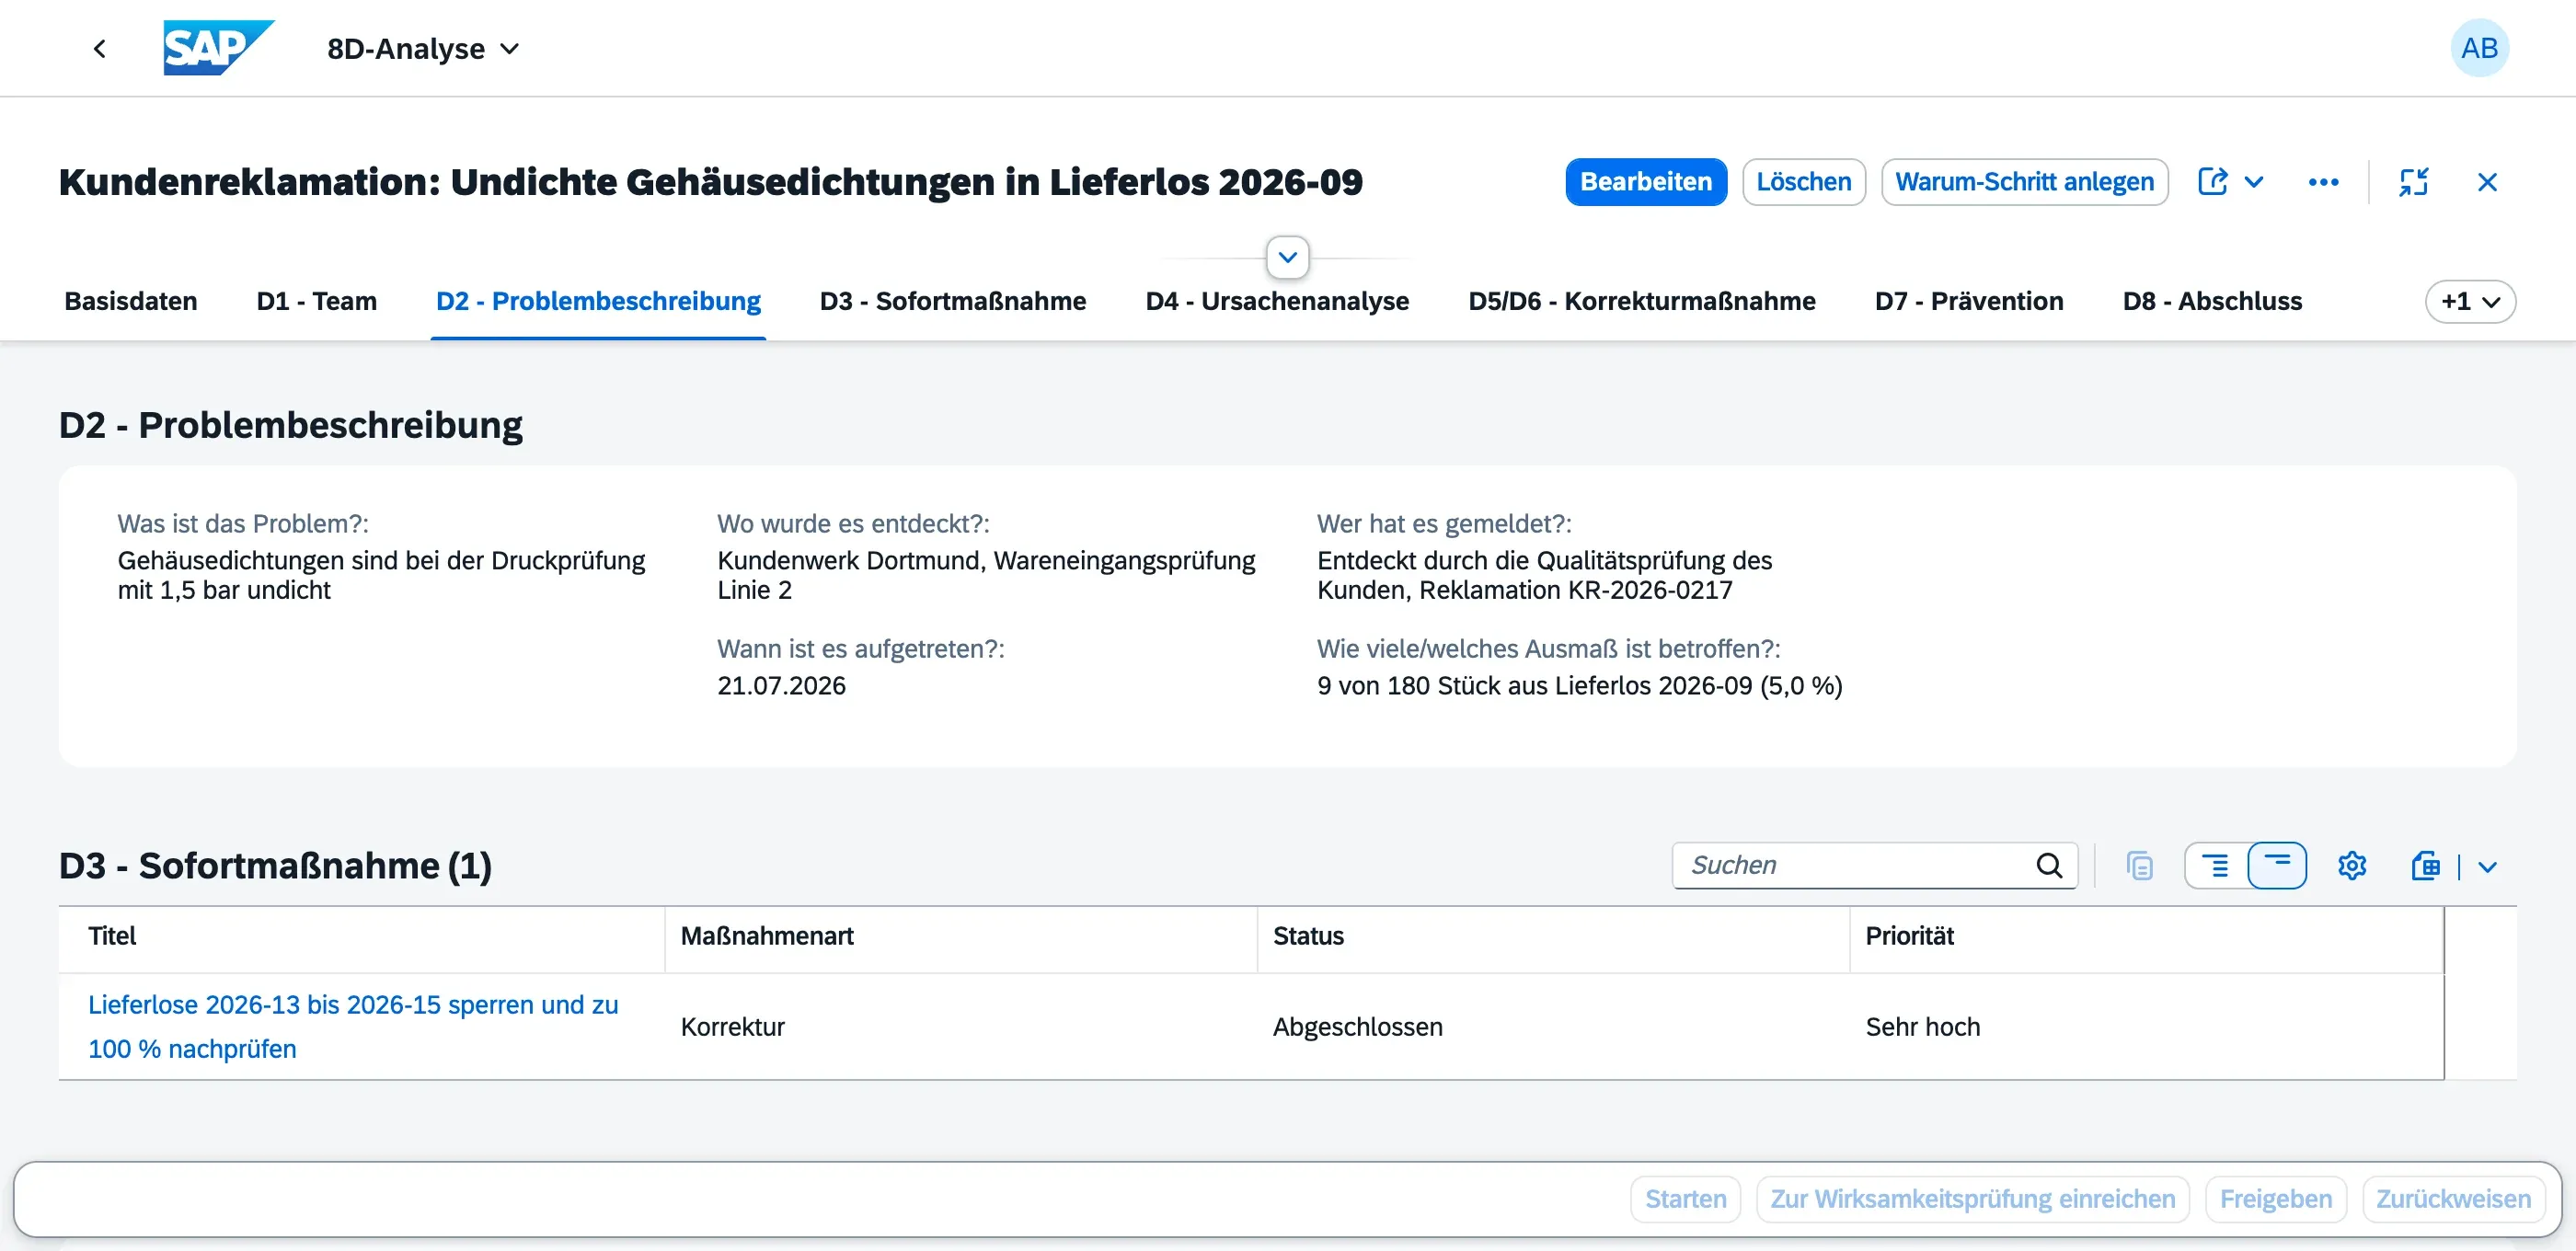Click the Kundenreklamation page title
2576x1251 pixels.
point(711,182)
